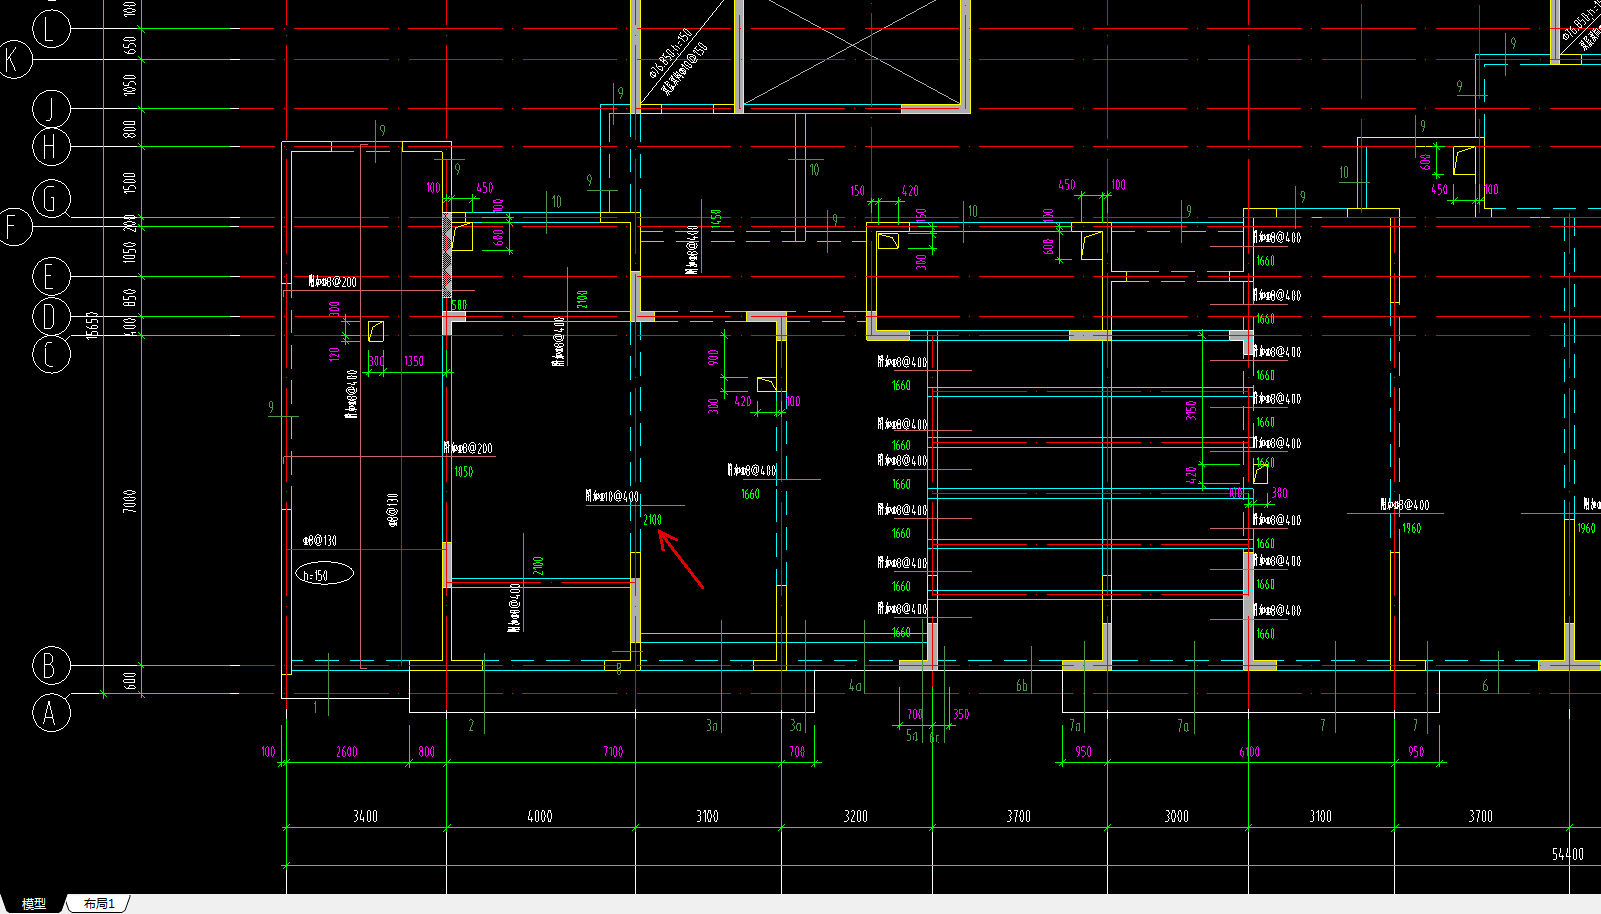The width and height of the screenshot is (1601, 914).
Task: Pick the beam label 6b
Action: point(1022,686)
